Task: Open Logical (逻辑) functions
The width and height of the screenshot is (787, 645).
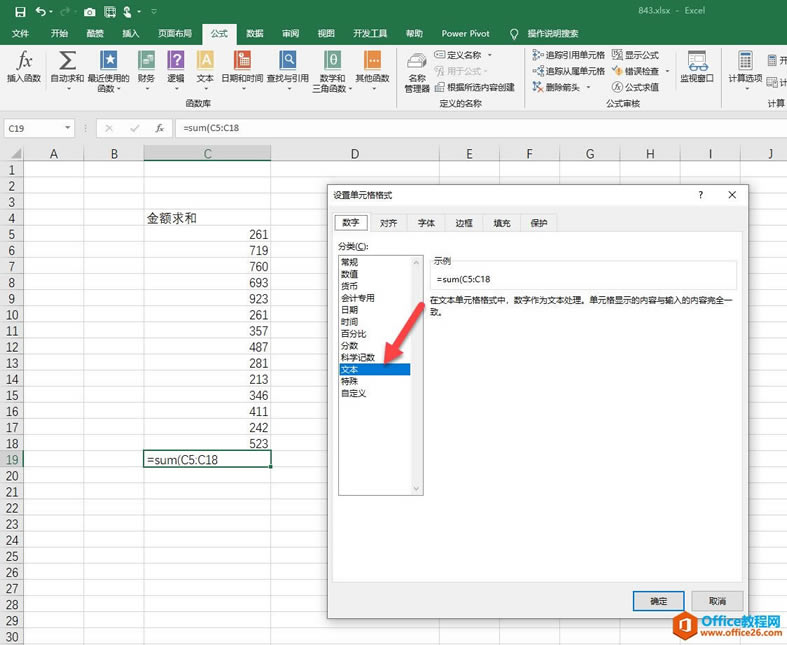Action: (x=176, y=69)
